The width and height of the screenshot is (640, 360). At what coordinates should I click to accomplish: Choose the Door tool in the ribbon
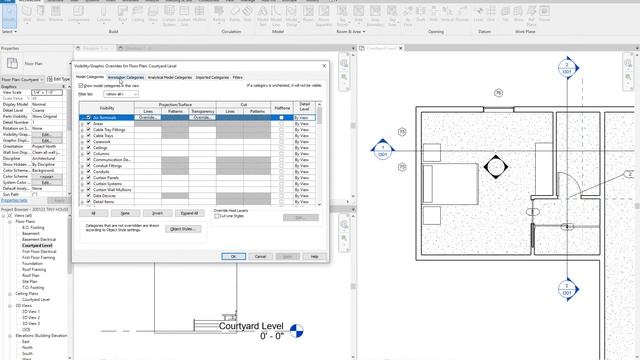click(x=41, y=14)
